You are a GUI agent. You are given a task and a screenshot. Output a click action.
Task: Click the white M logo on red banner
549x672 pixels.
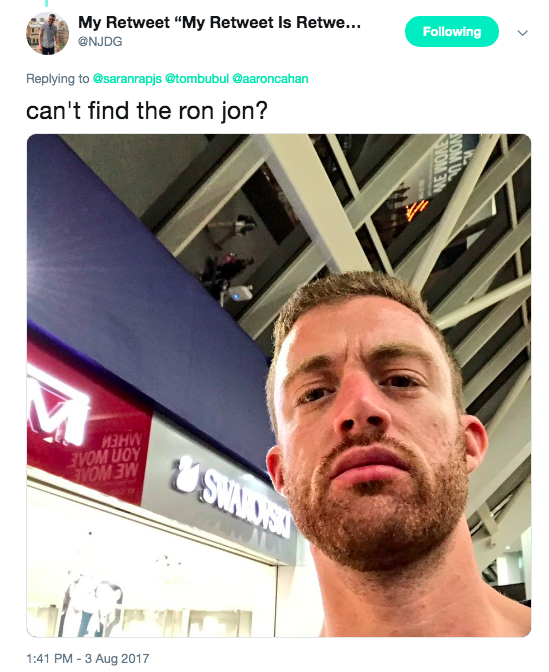pyautogui.click(x=56, y=411)
